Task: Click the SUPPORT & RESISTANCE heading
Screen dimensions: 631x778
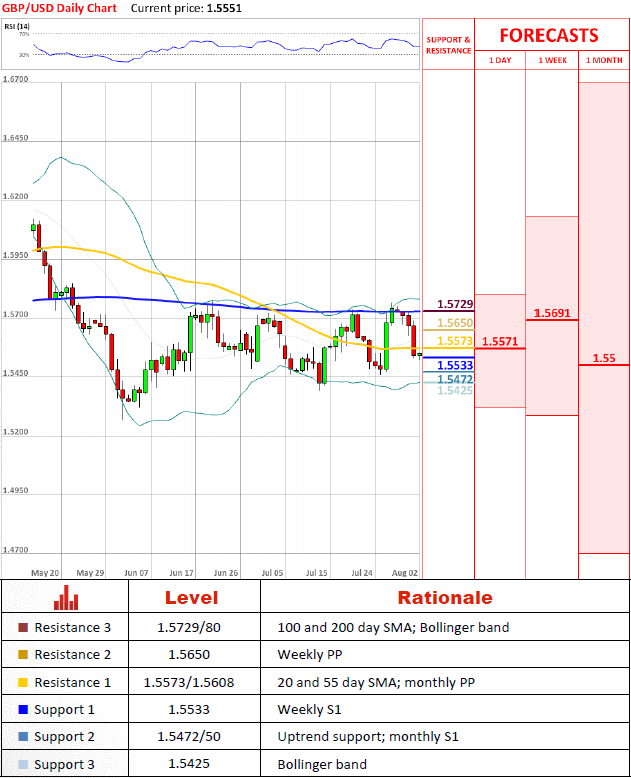Action: click(x=448, y=45)
